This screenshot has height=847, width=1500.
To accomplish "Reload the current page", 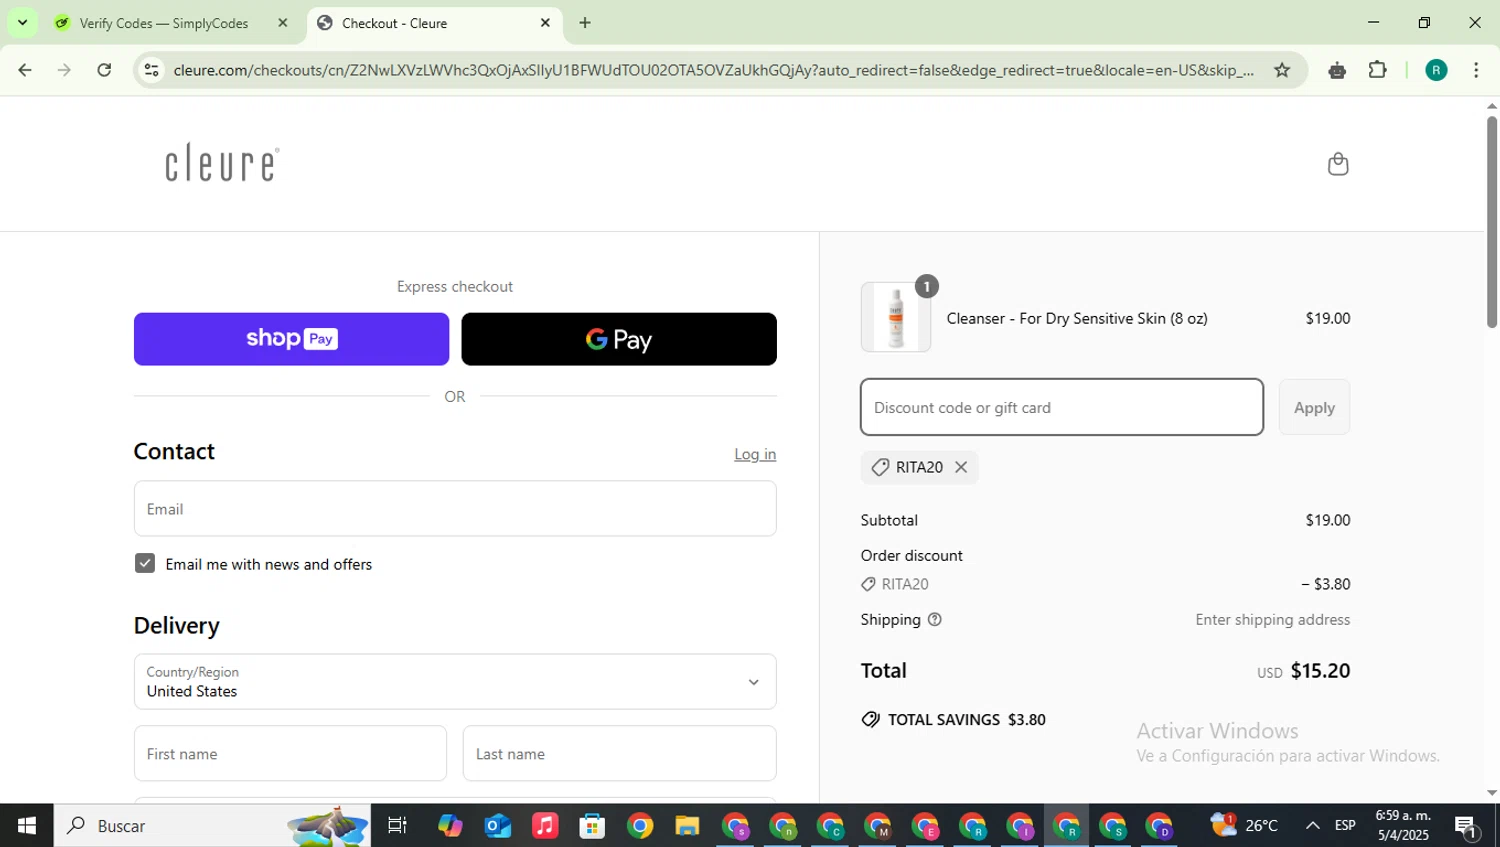I will (x=104, y=70).
